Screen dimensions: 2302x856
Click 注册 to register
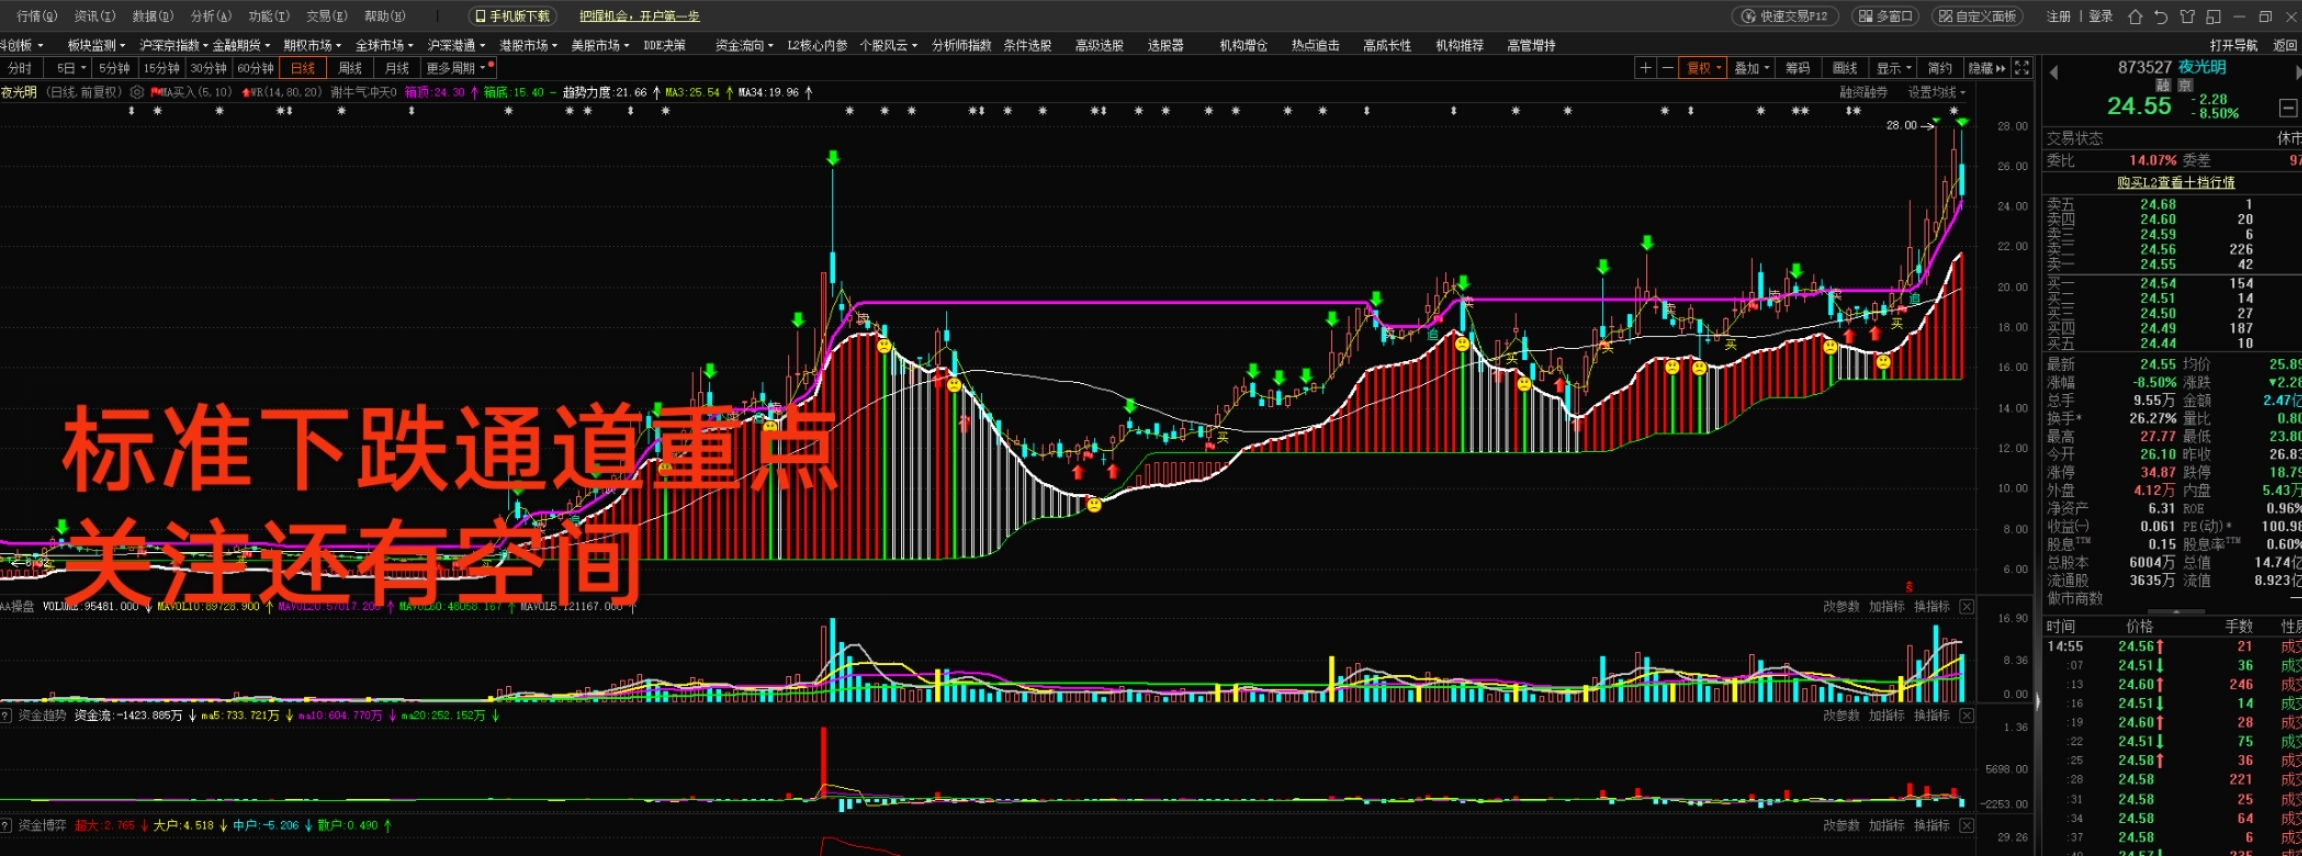(x=2058, y=16)
